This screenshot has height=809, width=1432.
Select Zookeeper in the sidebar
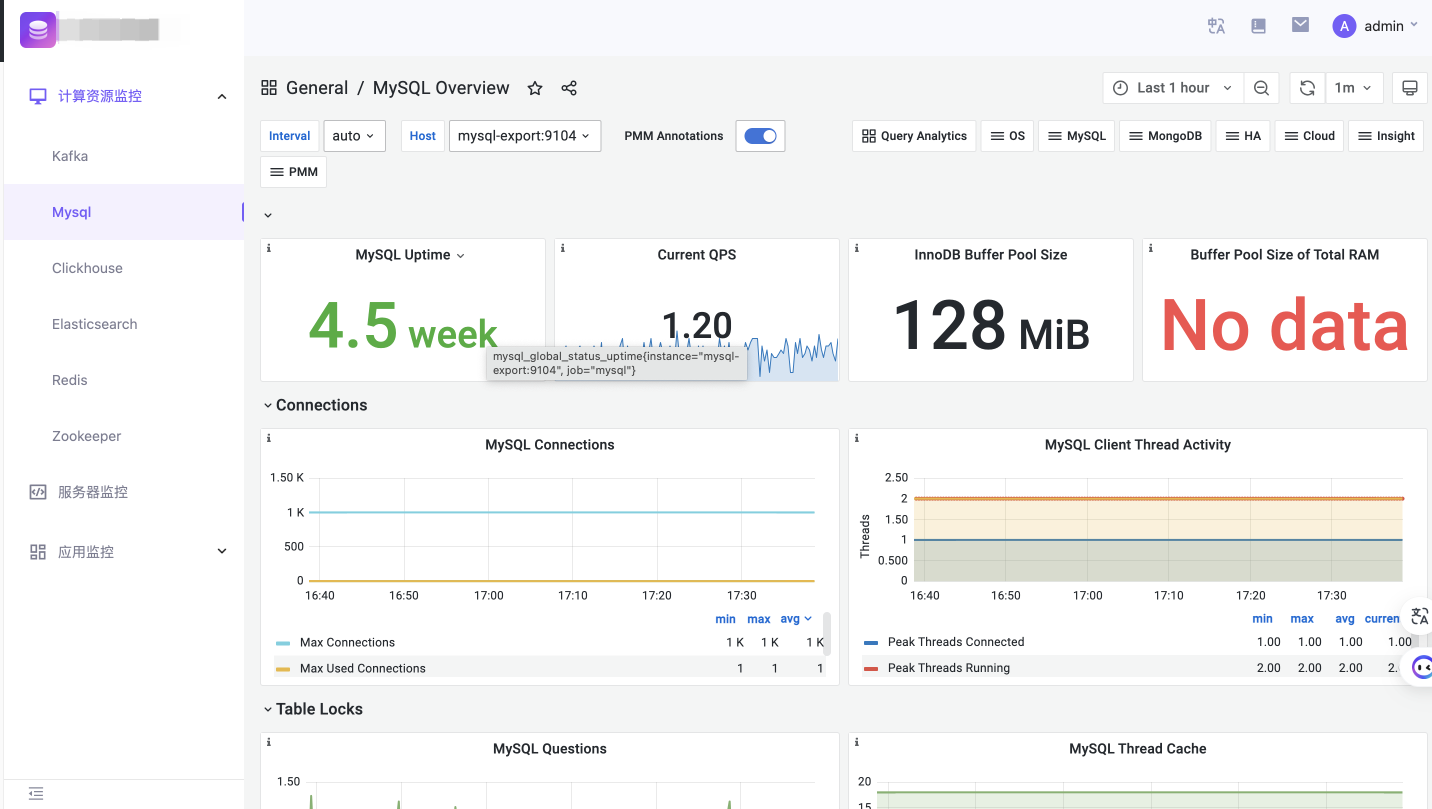tap(124, 436)
